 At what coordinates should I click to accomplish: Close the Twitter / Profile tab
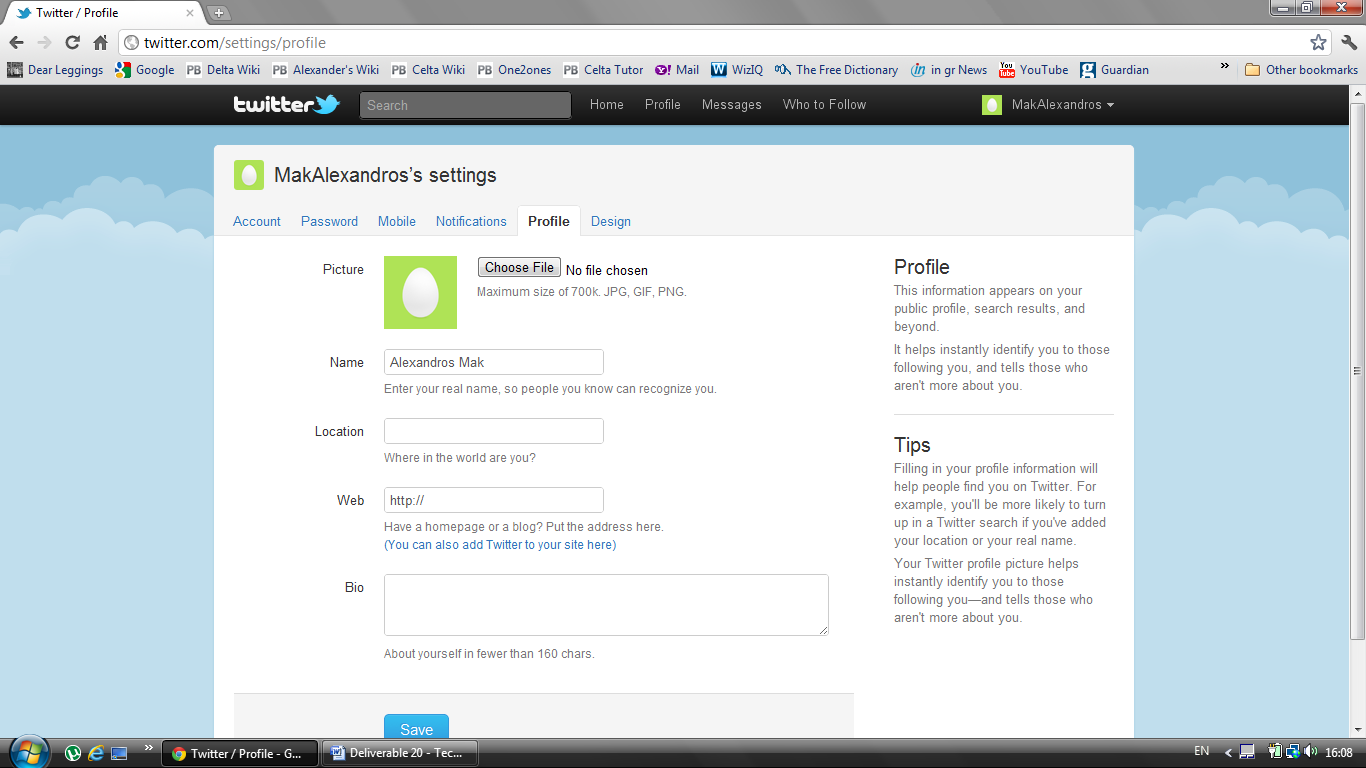tap(191, 13)
